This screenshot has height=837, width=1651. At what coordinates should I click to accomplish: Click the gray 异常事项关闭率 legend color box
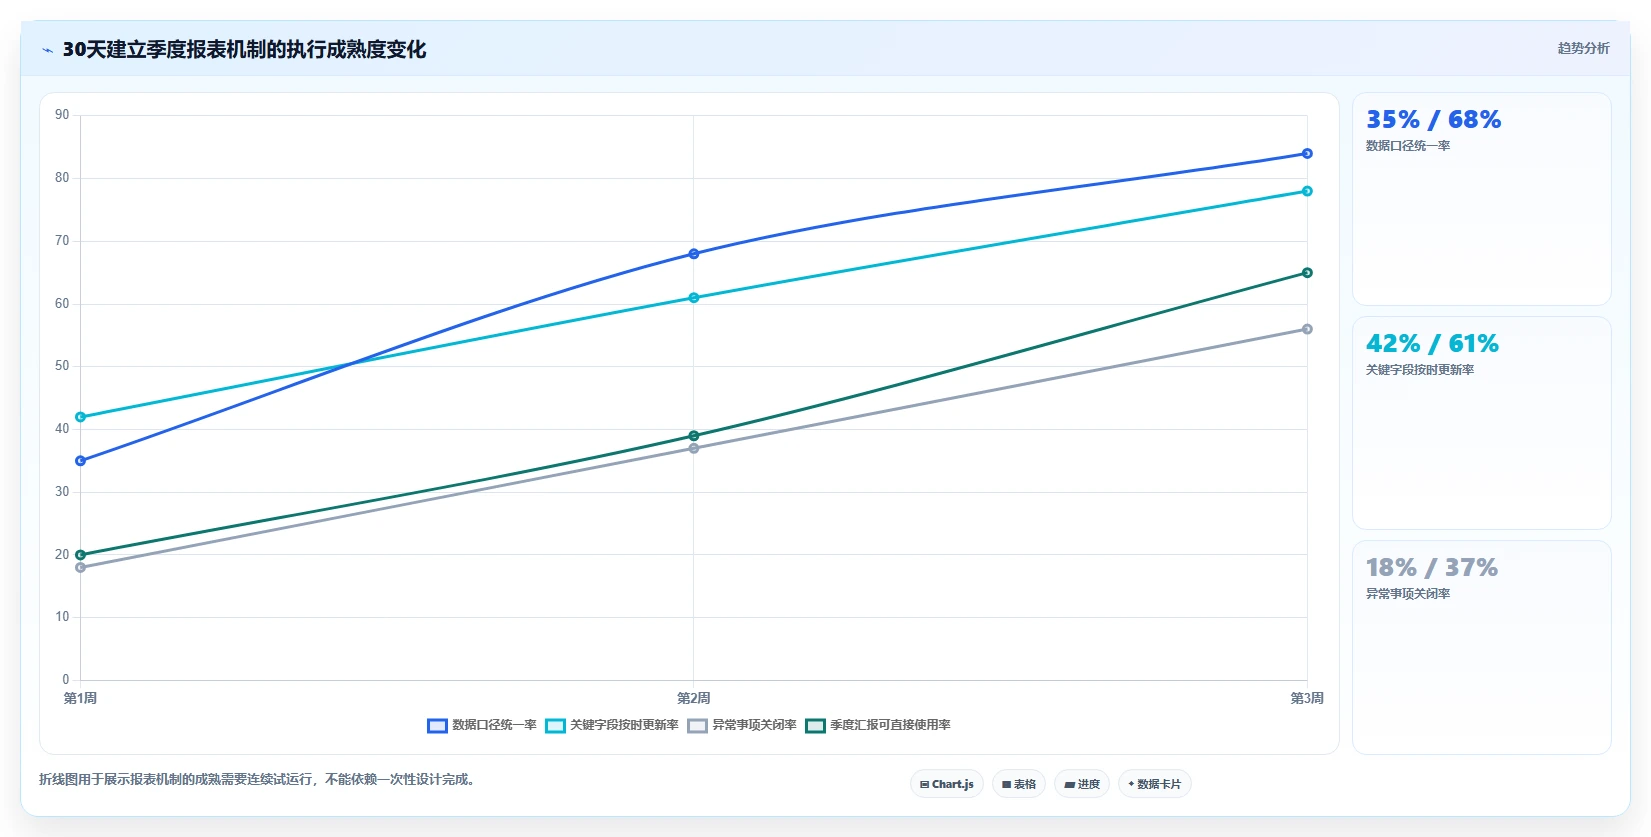[x=697, y=726]
